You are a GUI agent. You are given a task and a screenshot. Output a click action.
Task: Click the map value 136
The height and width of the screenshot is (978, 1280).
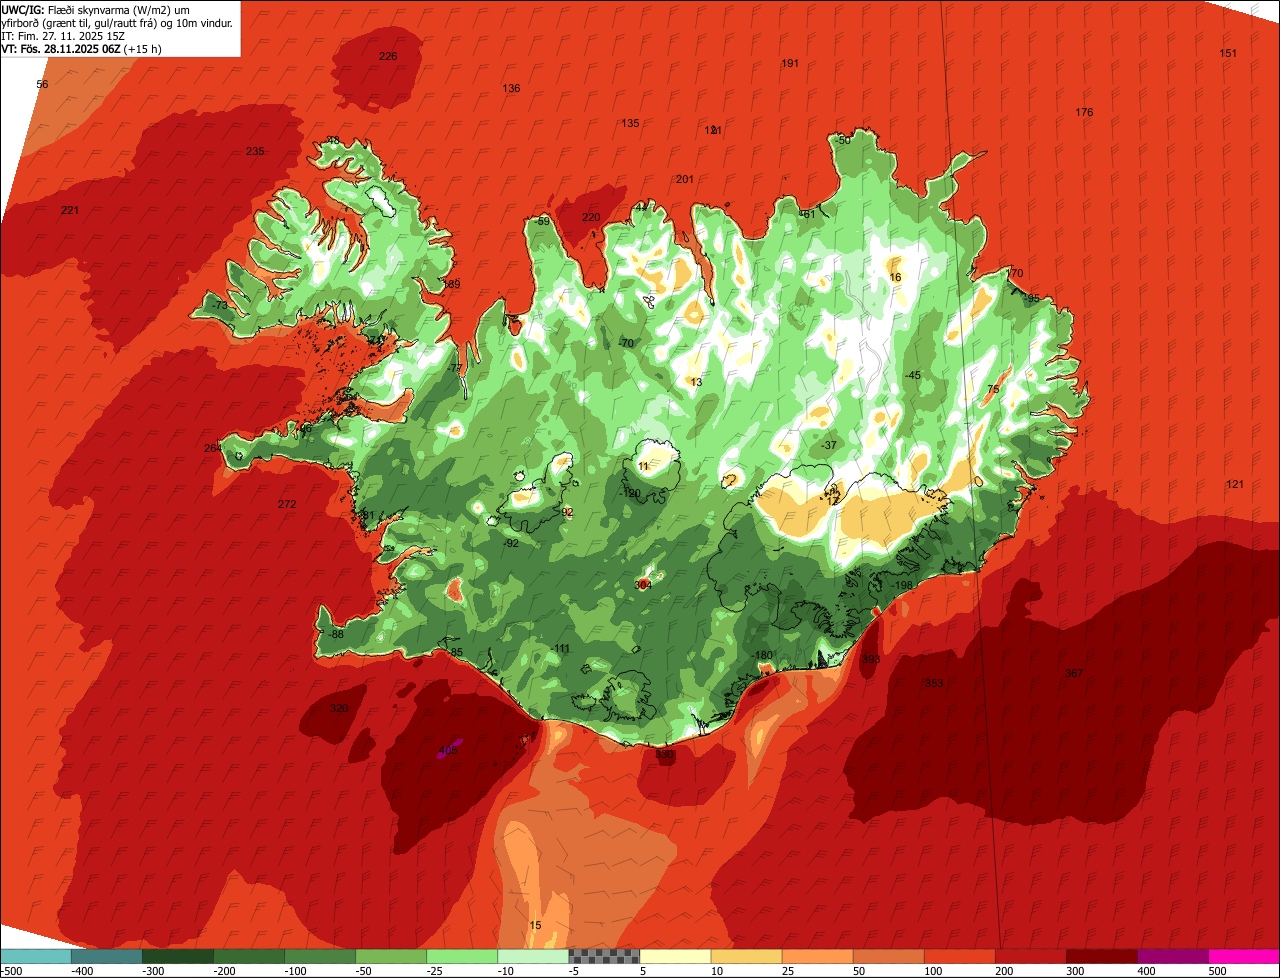tap(511, 88)
